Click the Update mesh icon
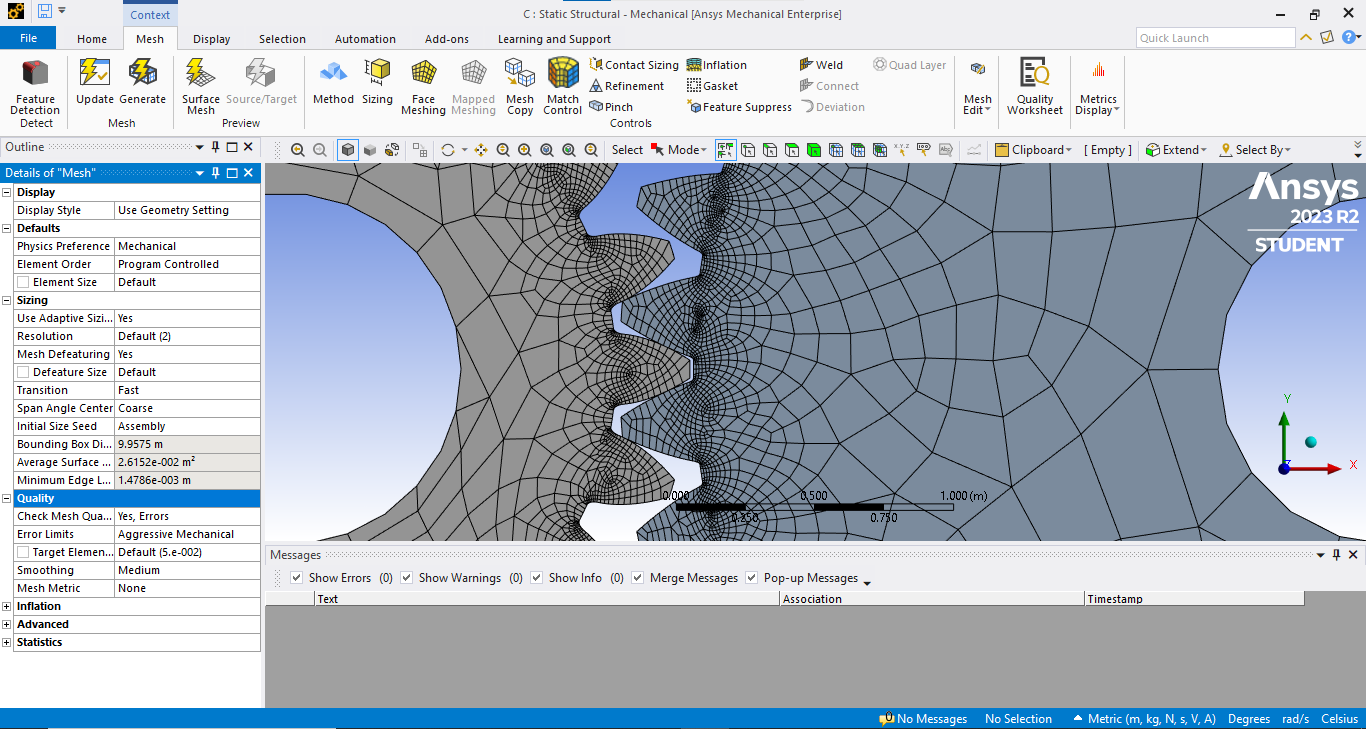 click(95, 74)
